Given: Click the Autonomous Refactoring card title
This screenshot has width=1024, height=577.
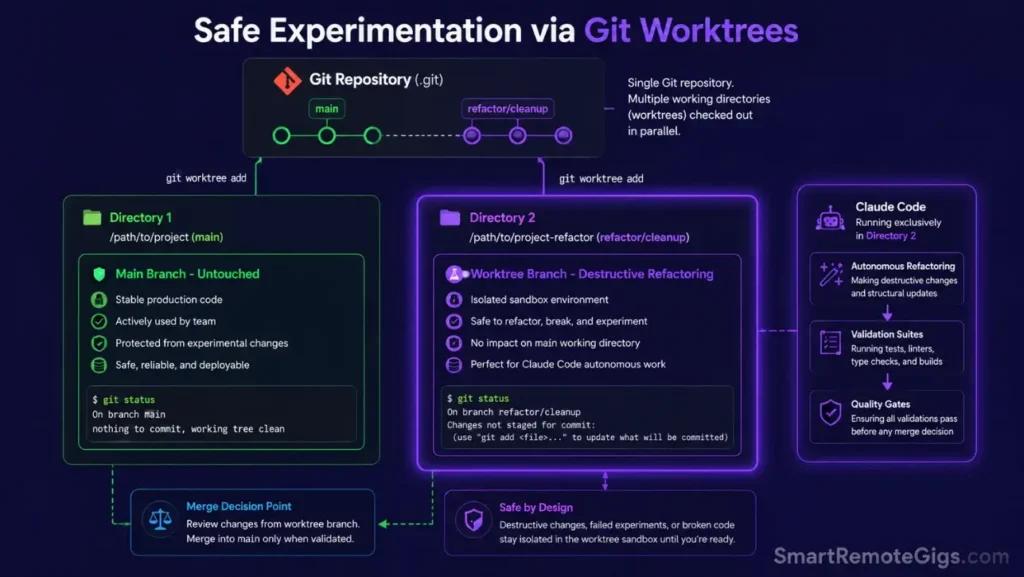Looking at the screenshot, I should click(x=903, y=266).
